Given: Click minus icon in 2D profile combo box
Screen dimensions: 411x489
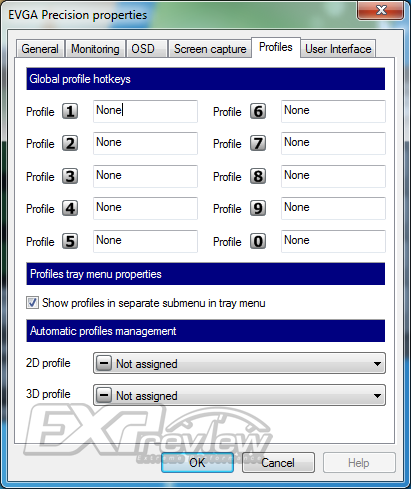Looking at the screenshot, I should coord(104,363).
